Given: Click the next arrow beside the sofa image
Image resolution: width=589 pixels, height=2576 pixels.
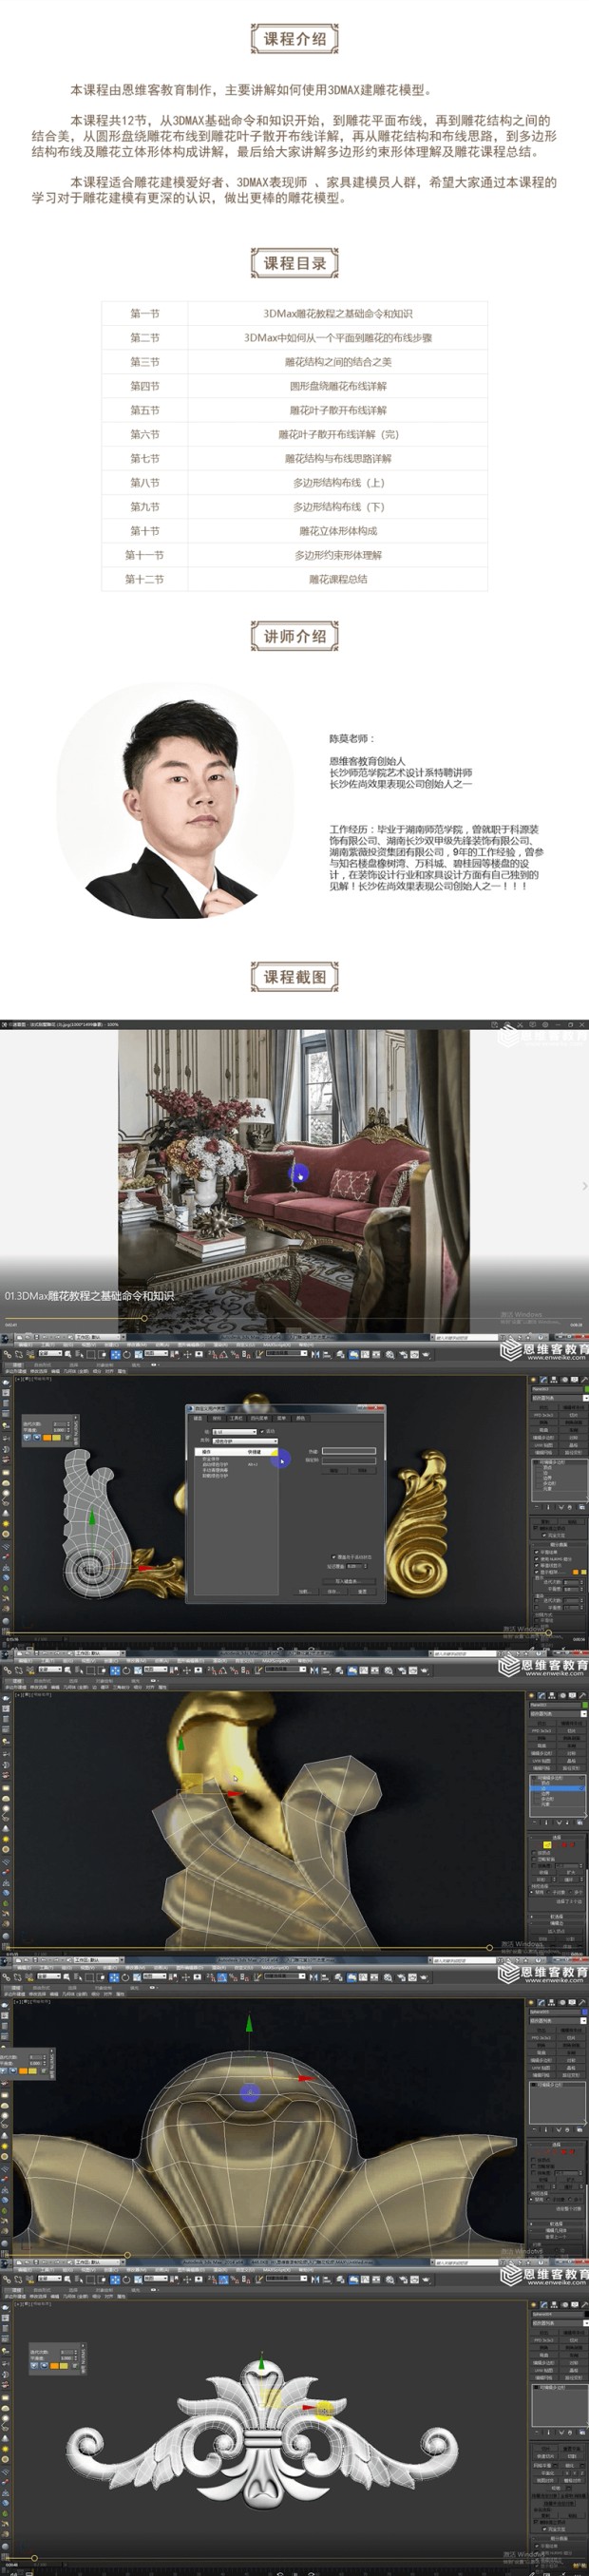Looking at the screenshot, I should coord(584,1186).
